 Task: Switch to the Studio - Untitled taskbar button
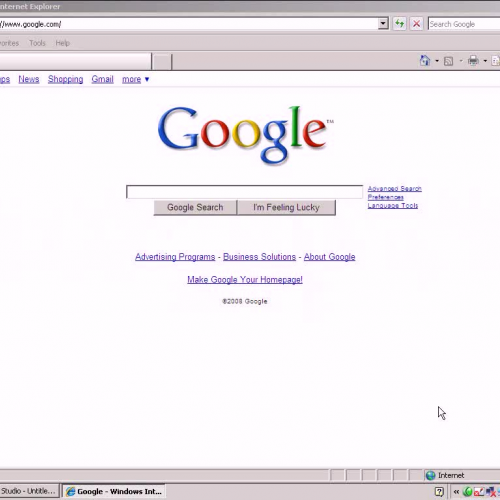pyautogui.click(x=29, y=491)
